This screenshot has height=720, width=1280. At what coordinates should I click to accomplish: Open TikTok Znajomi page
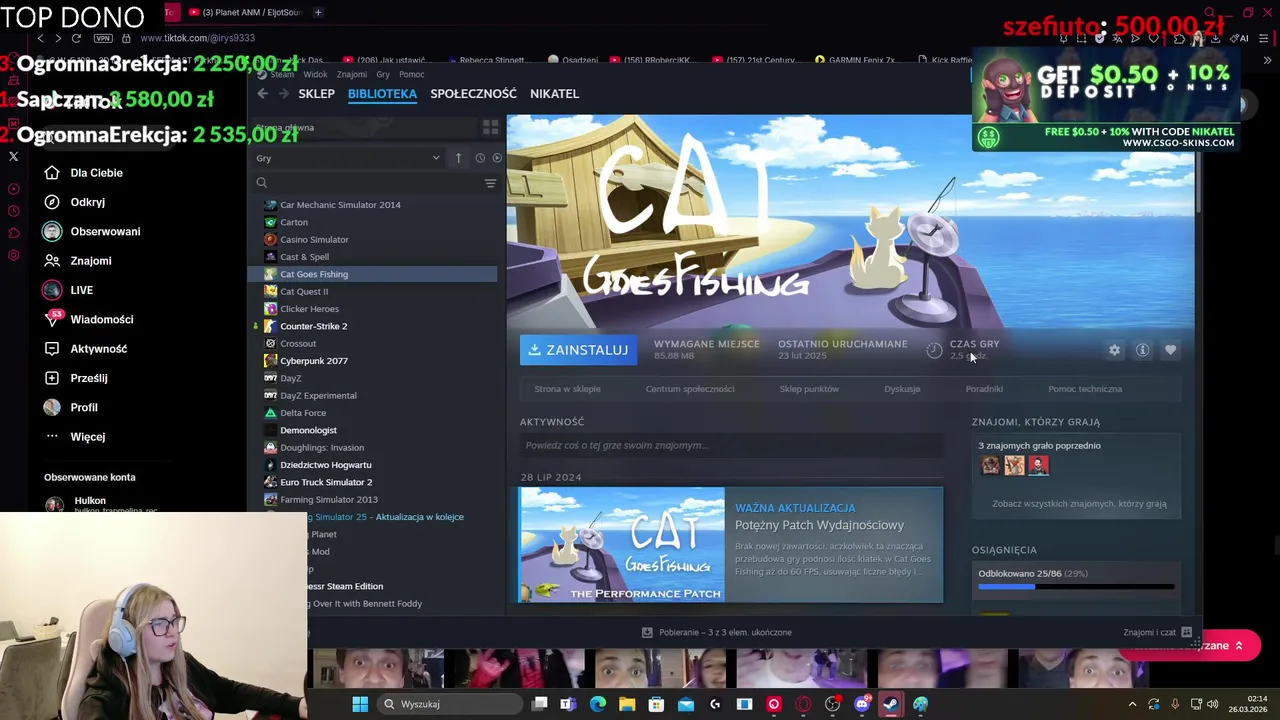coord(77,261)
